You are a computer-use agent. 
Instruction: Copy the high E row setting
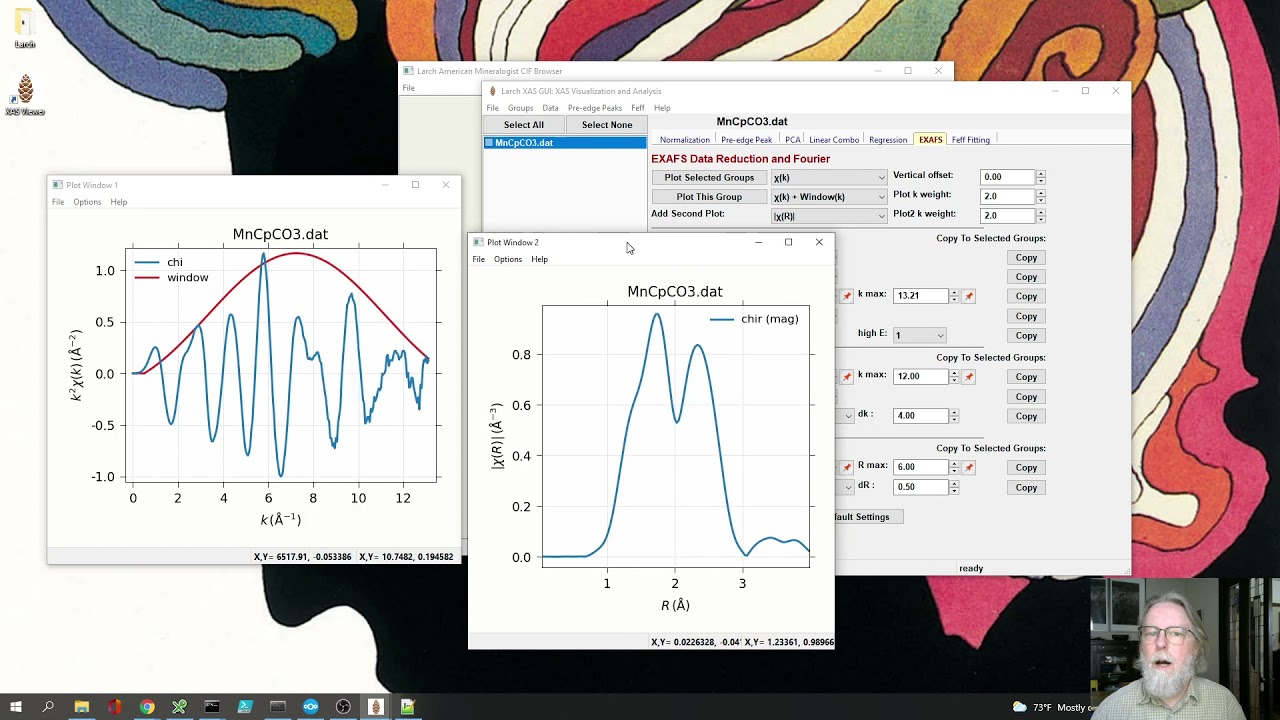click(1026, 335)
